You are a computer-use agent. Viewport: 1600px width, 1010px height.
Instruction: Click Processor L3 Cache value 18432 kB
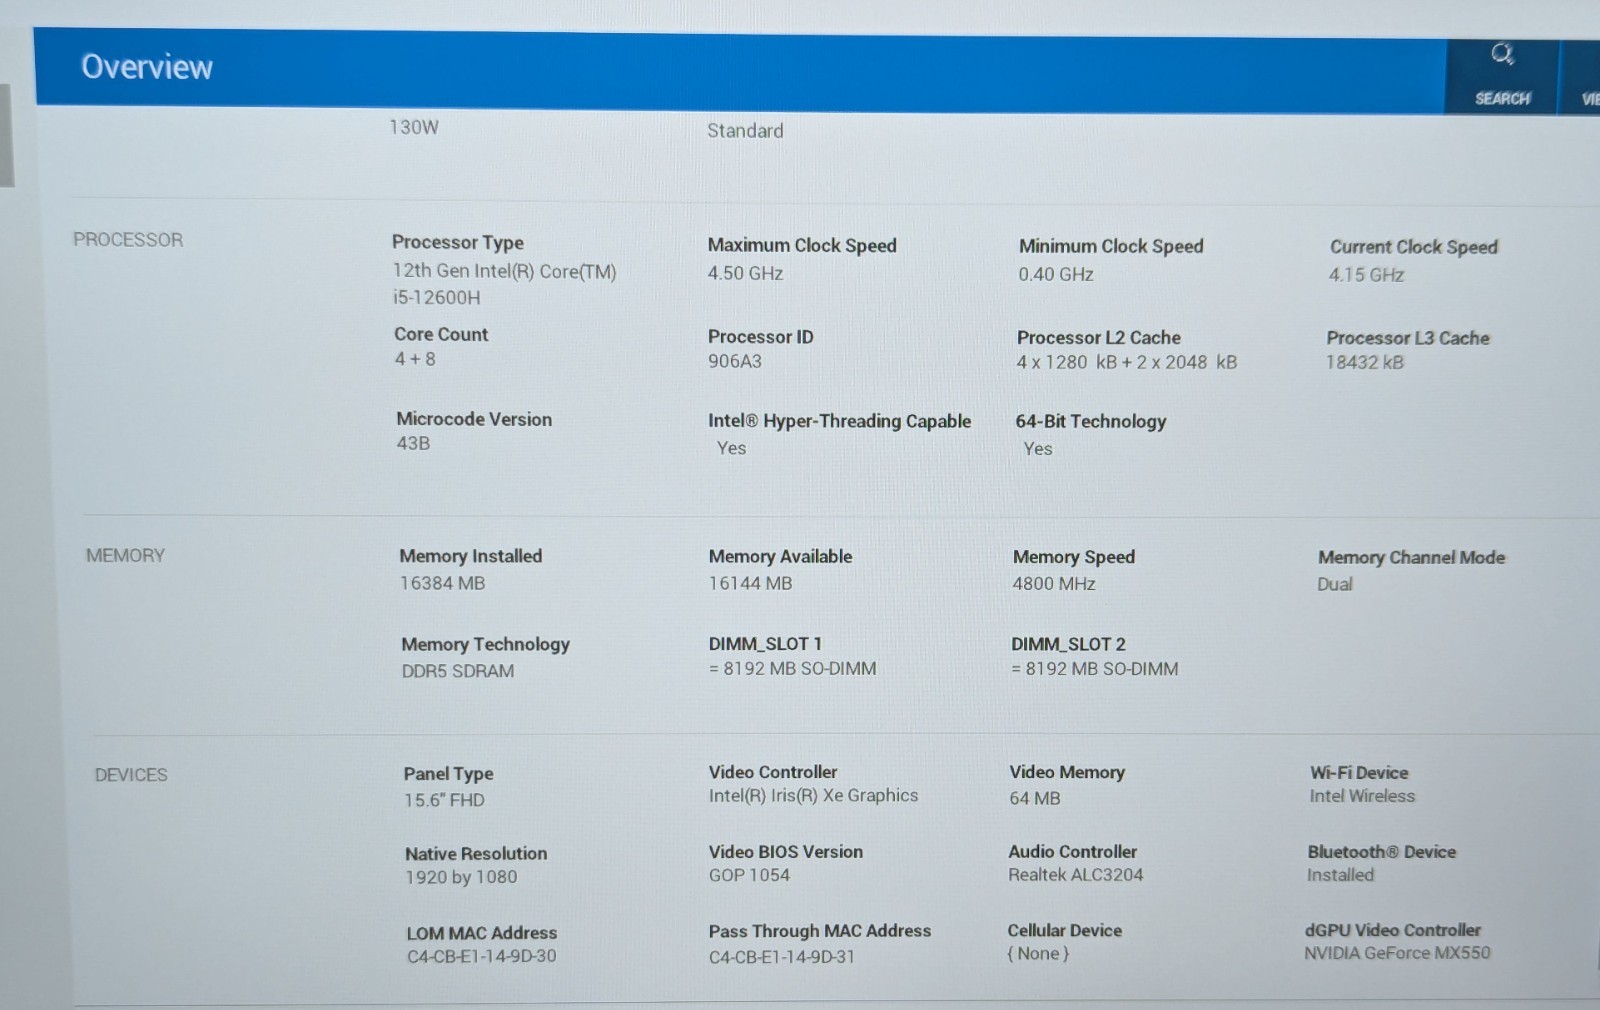point(1365,362)
